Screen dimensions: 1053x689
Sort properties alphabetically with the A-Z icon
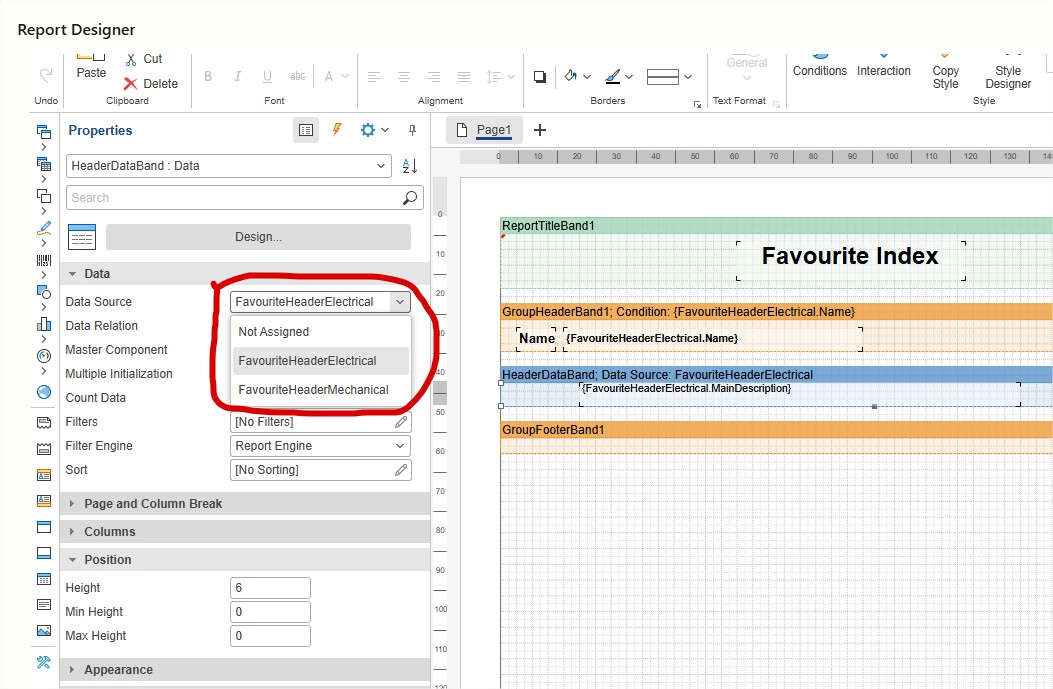tap(408, 166)
